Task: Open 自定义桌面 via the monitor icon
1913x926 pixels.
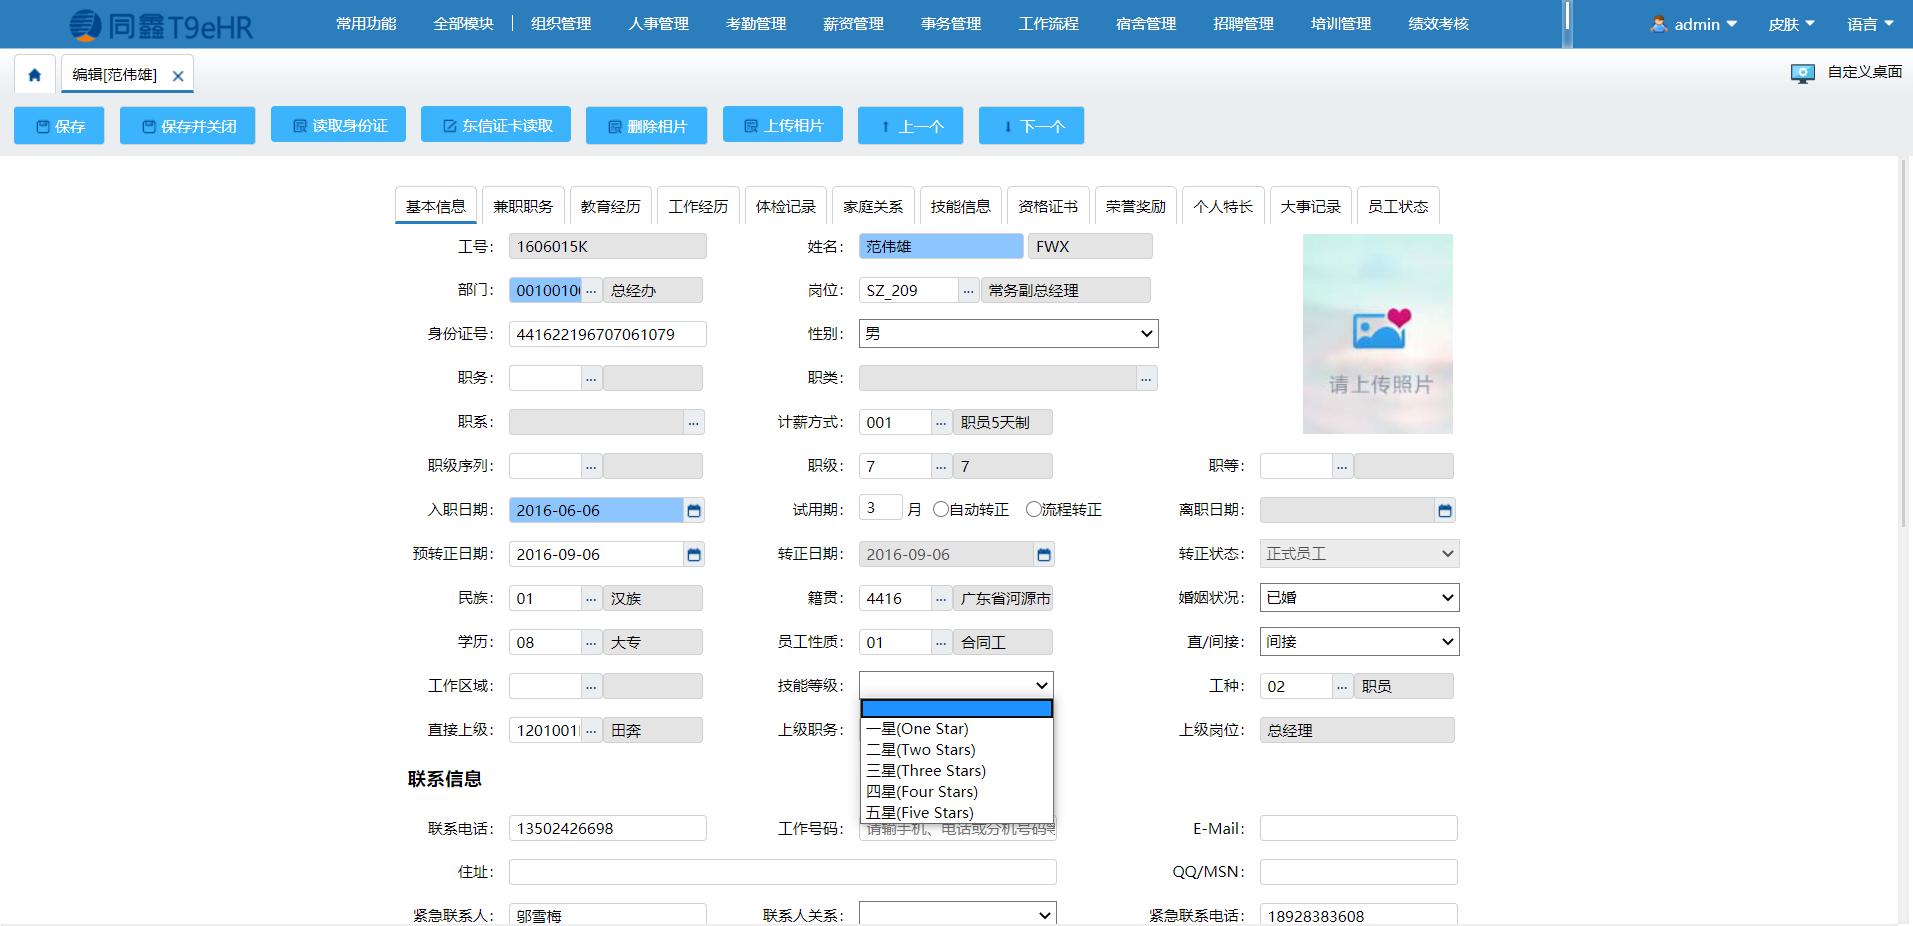Action: 1802,72
